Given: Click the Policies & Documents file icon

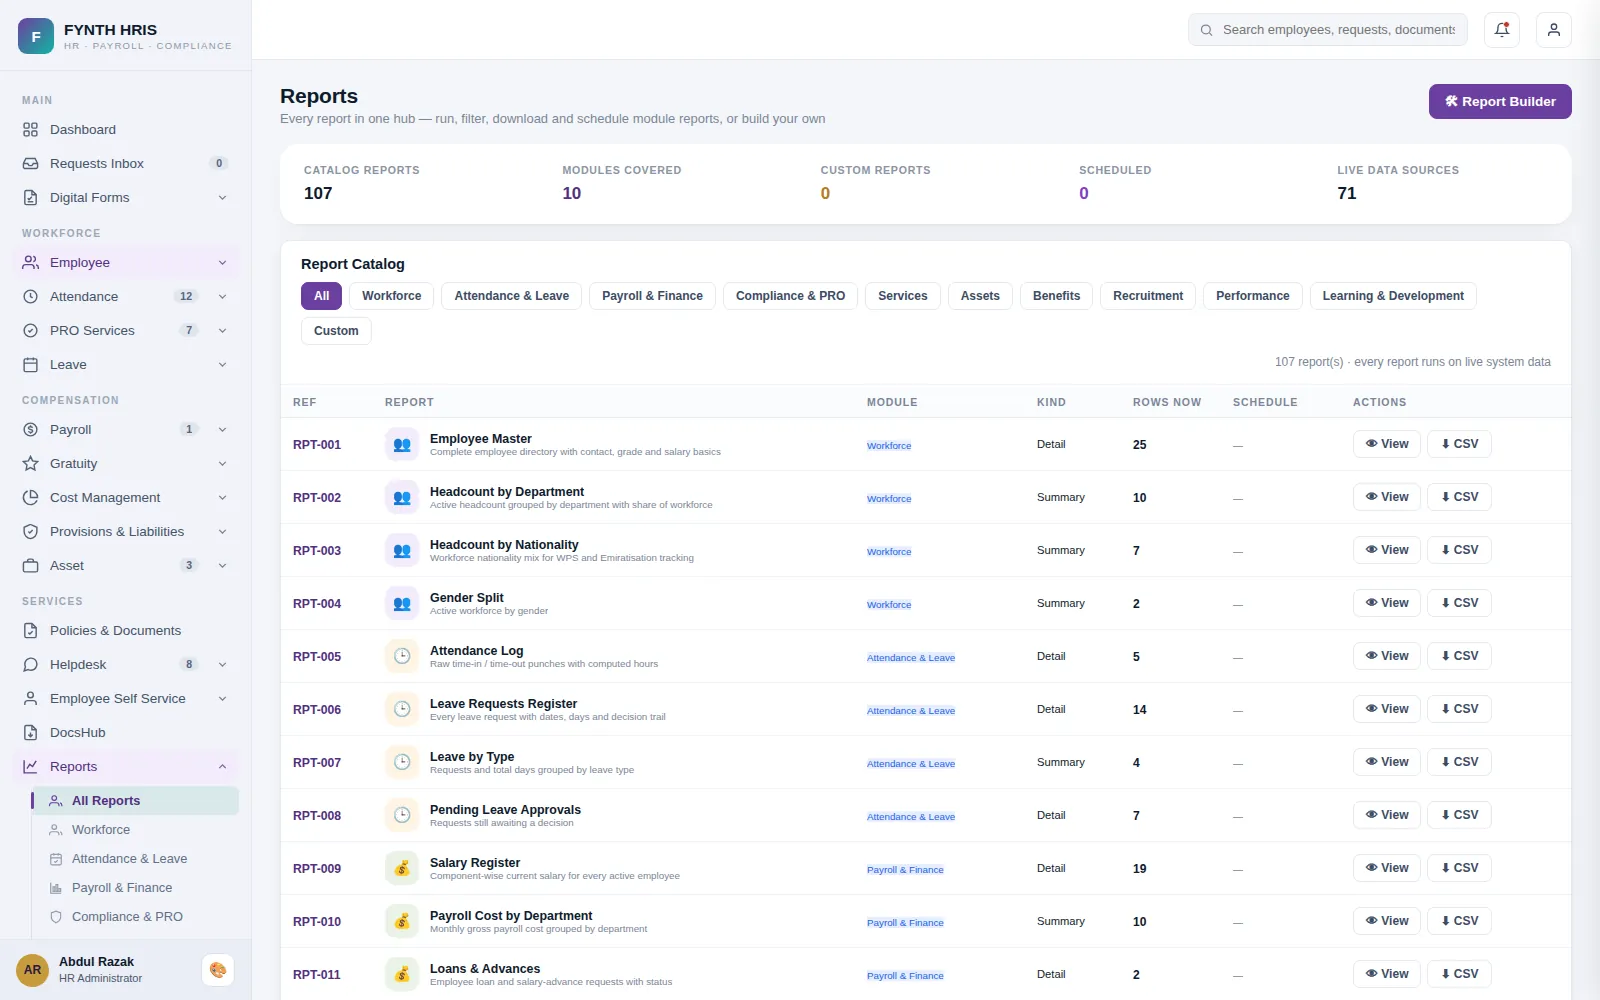Looking at the screenshot, I should (30, 631).
